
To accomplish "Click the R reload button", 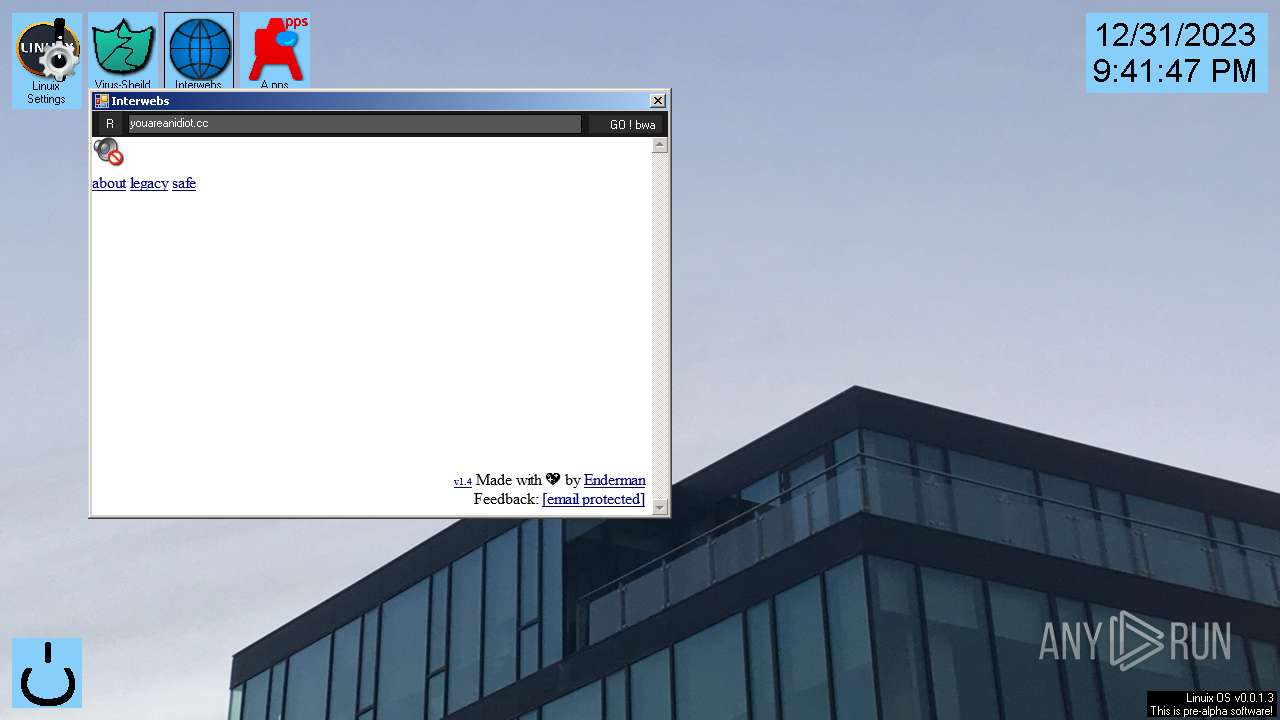I will click(x=110, y=124).
